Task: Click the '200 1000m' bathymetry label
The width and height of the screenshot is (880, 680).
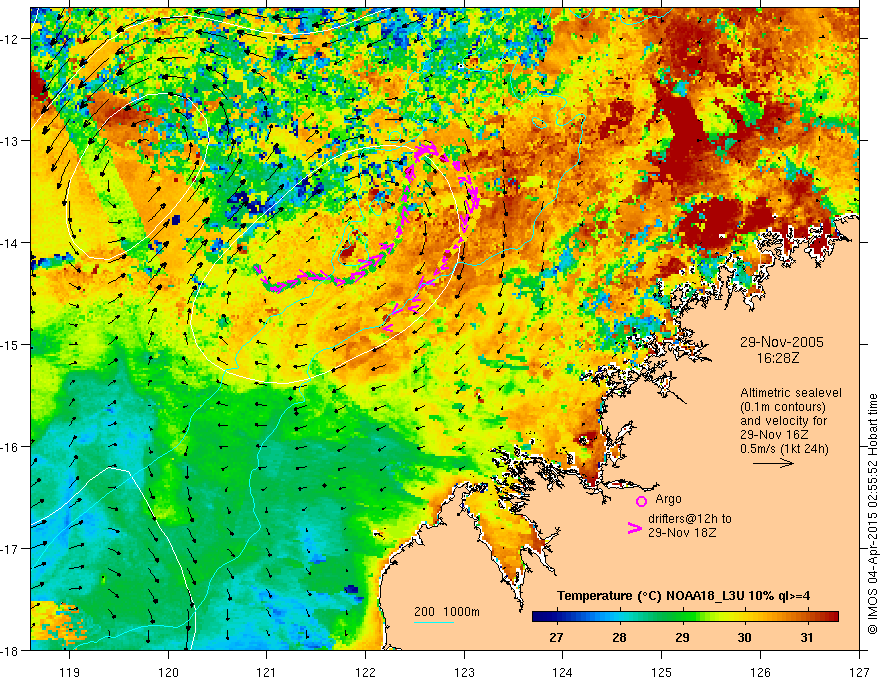Action: point(447,612)
